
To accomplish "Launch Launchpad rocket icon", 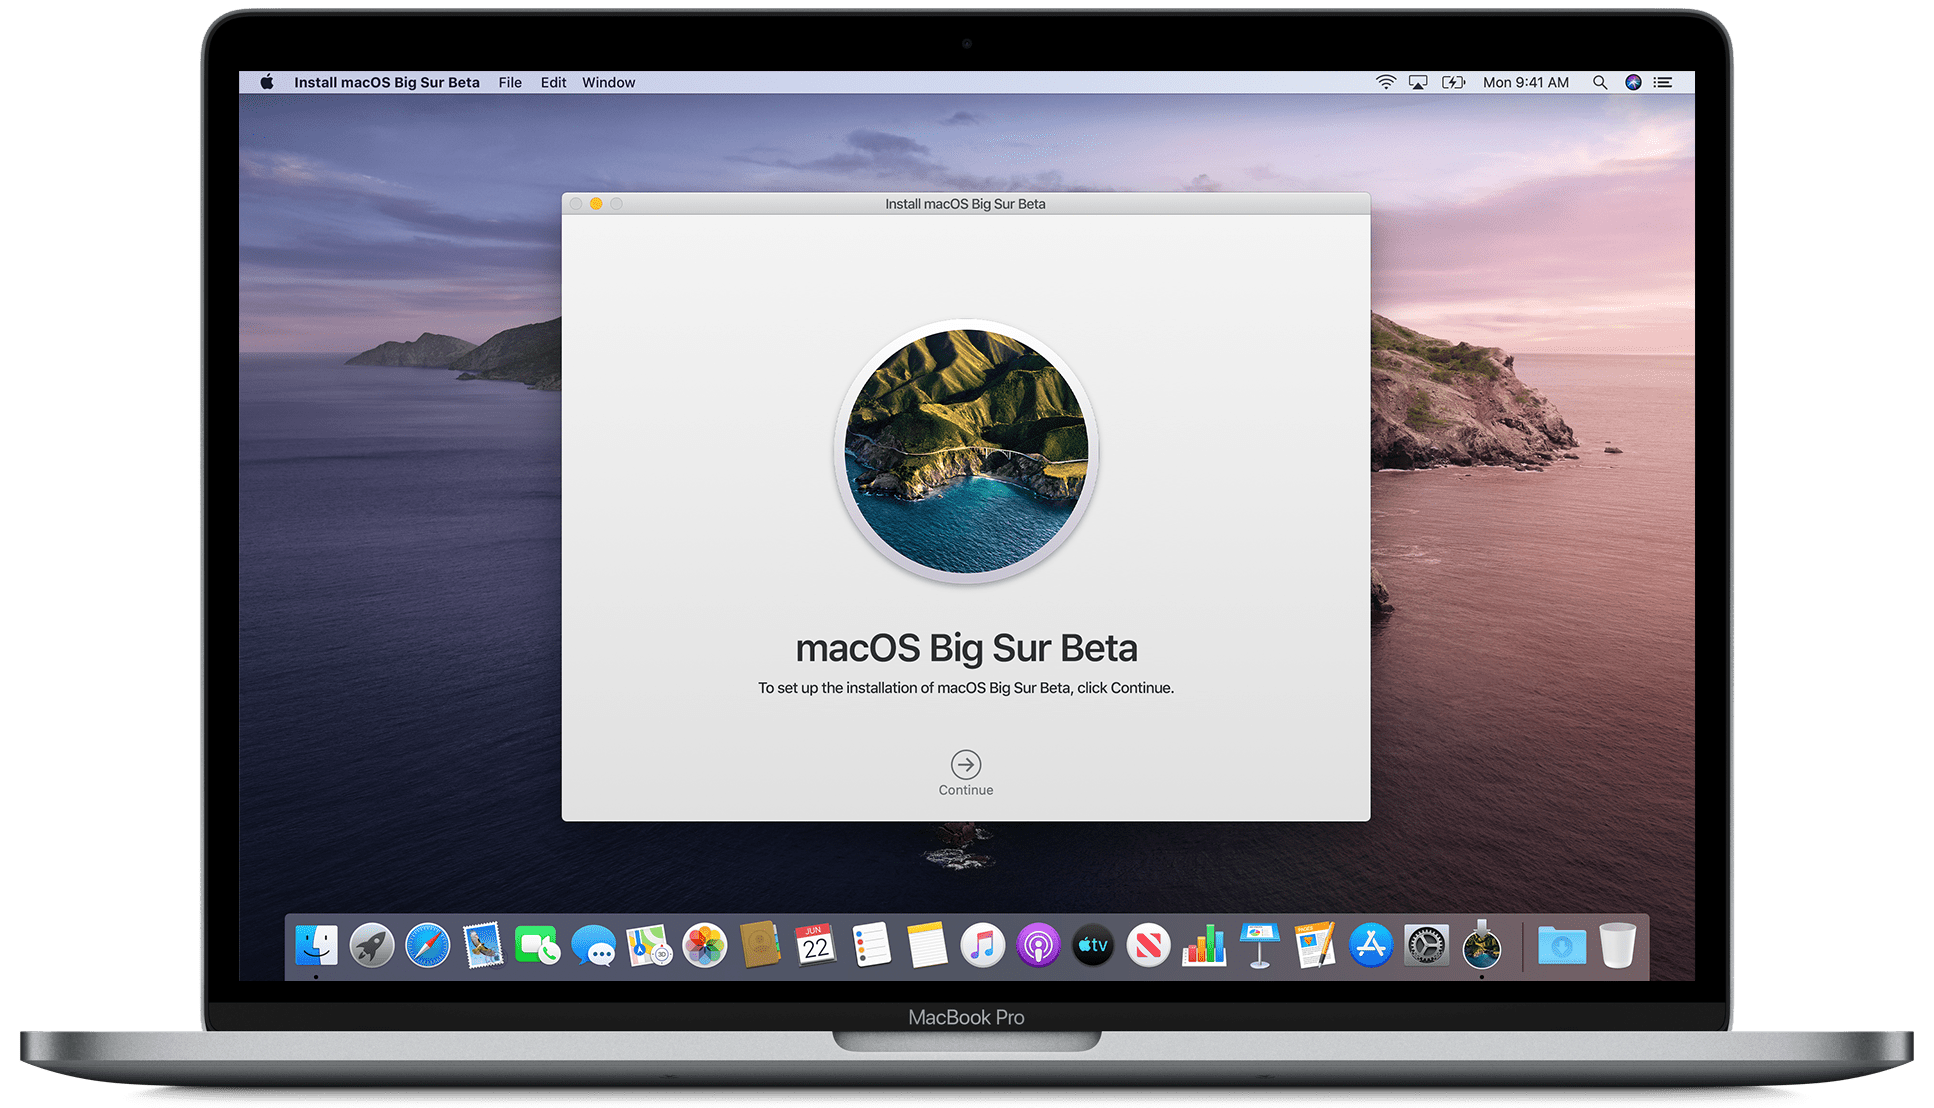I will click(x=372, y=945).
